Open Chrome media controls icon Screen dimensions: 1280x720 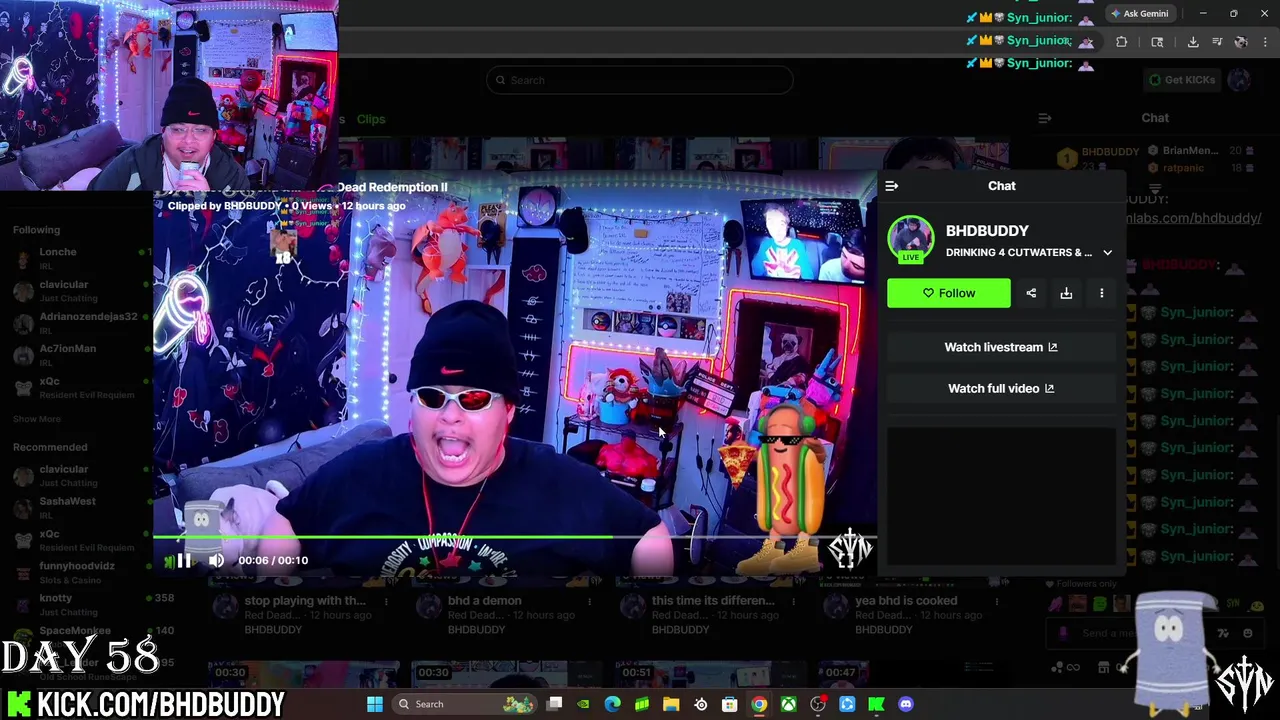pos(1217,42)
